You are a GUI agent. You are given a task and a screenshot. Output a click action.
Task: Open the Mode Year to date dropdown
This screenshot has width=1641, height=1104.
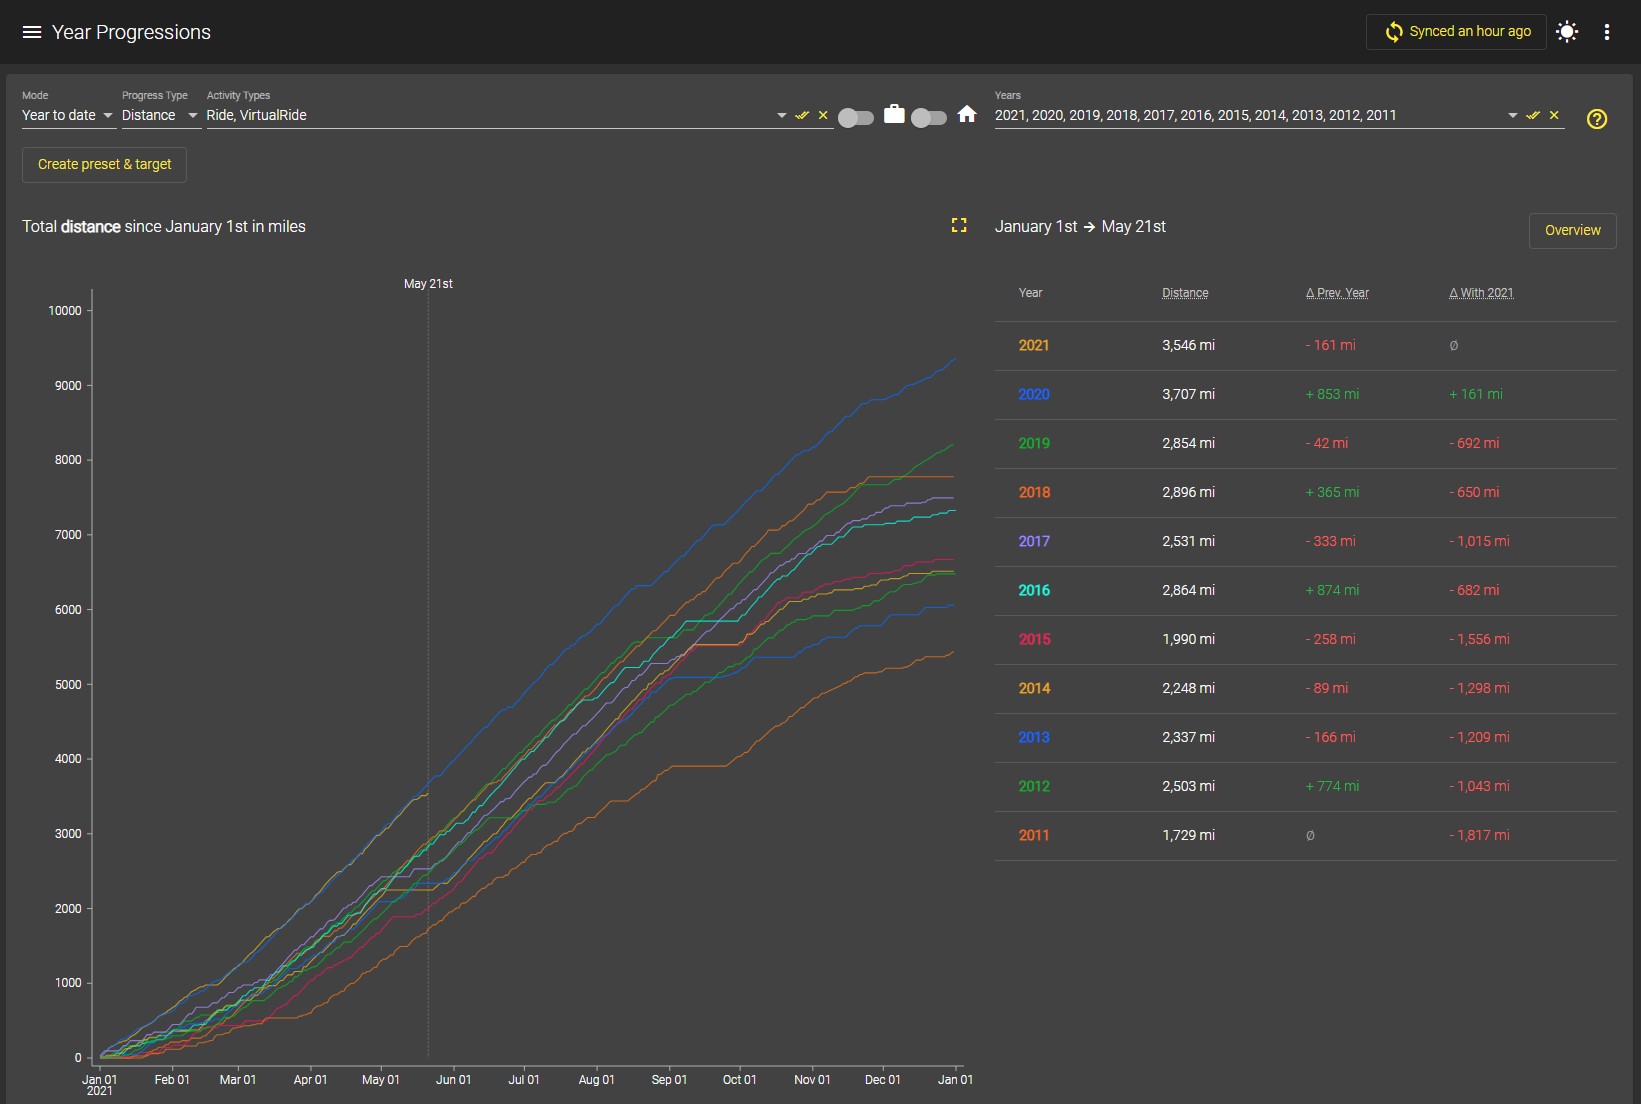pos(68,115)
